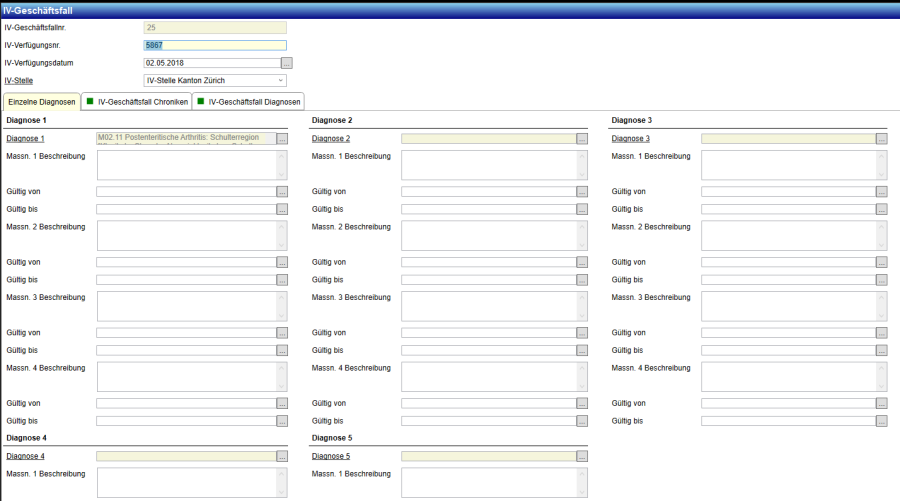Open Diagnose 1 Massn. 1 Gültig von date picker
Image resolution: width=900 pixels, height=501 pixels.
click(x=282, y=192)
